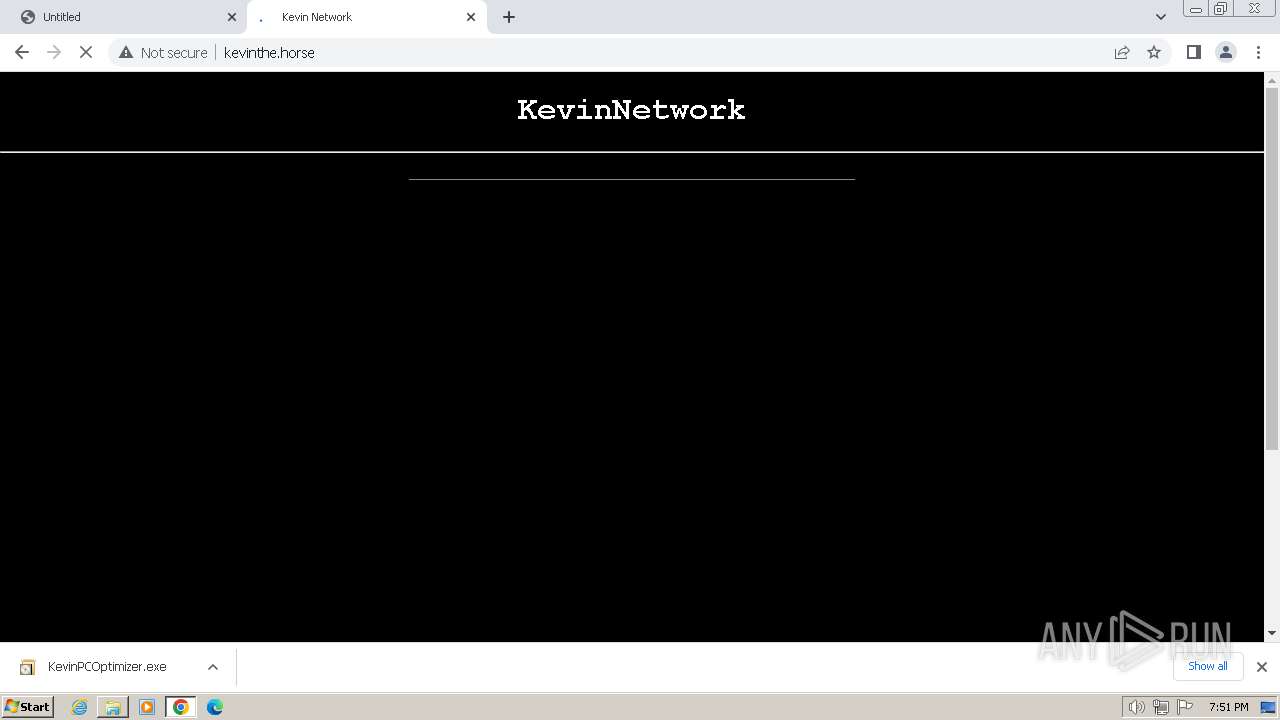Click the forward navigation arrow
This screenshot has height=720, width=1280.
pyautogui.click(x=54, y=52)
